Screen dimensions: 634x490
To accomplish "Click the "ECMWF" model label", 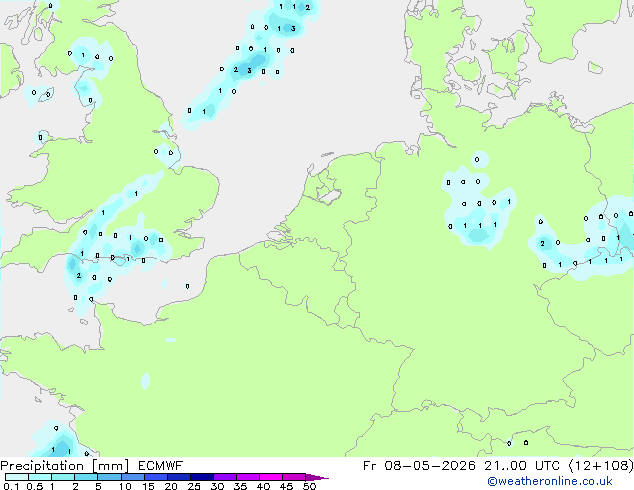I will pos(161,466).
